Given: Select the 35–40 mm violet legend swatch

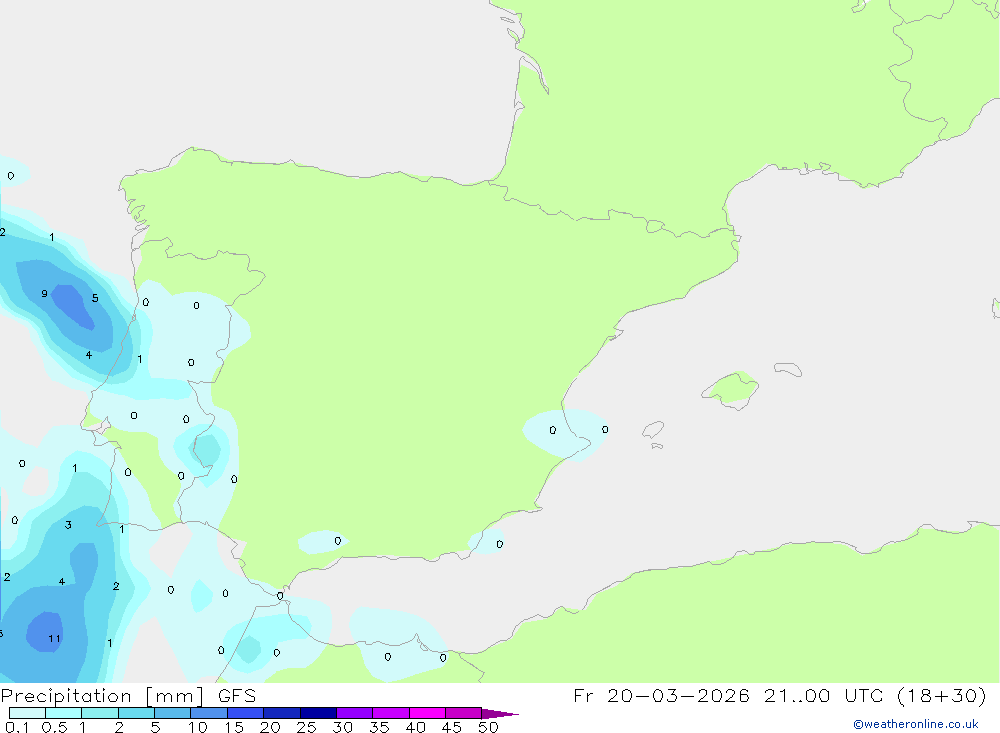Looking at the screenshot, I should tap(390, 713).
